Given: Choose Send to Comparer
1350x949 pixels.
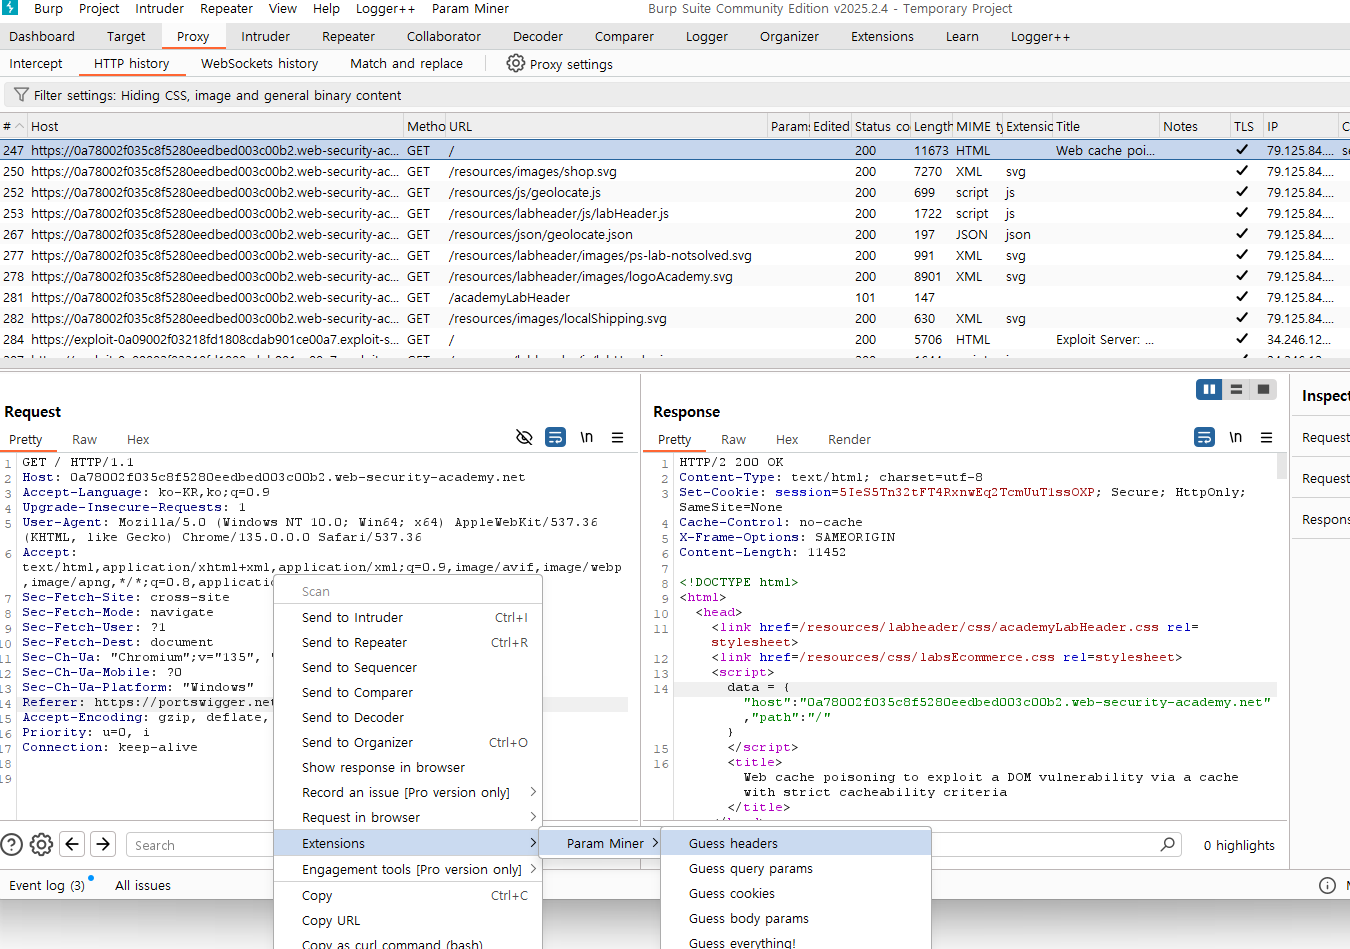Looking at the screenshot, I should tap(409, 692).
